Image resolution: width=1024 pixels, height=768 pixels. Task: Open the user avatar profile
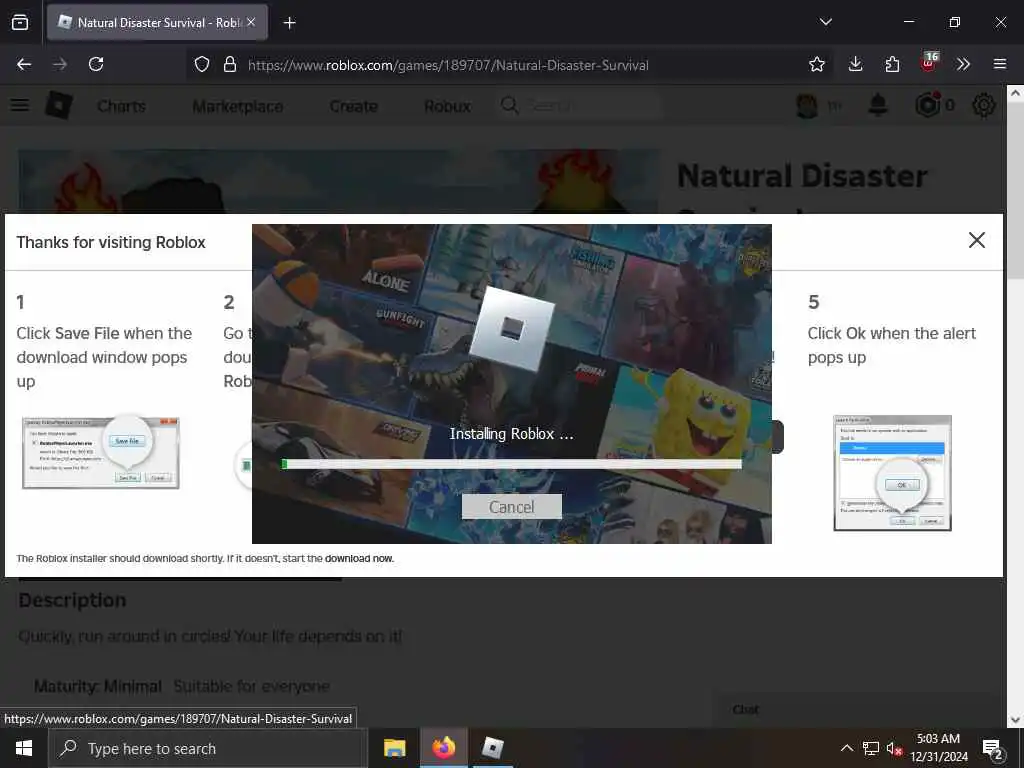click(807, 105)
